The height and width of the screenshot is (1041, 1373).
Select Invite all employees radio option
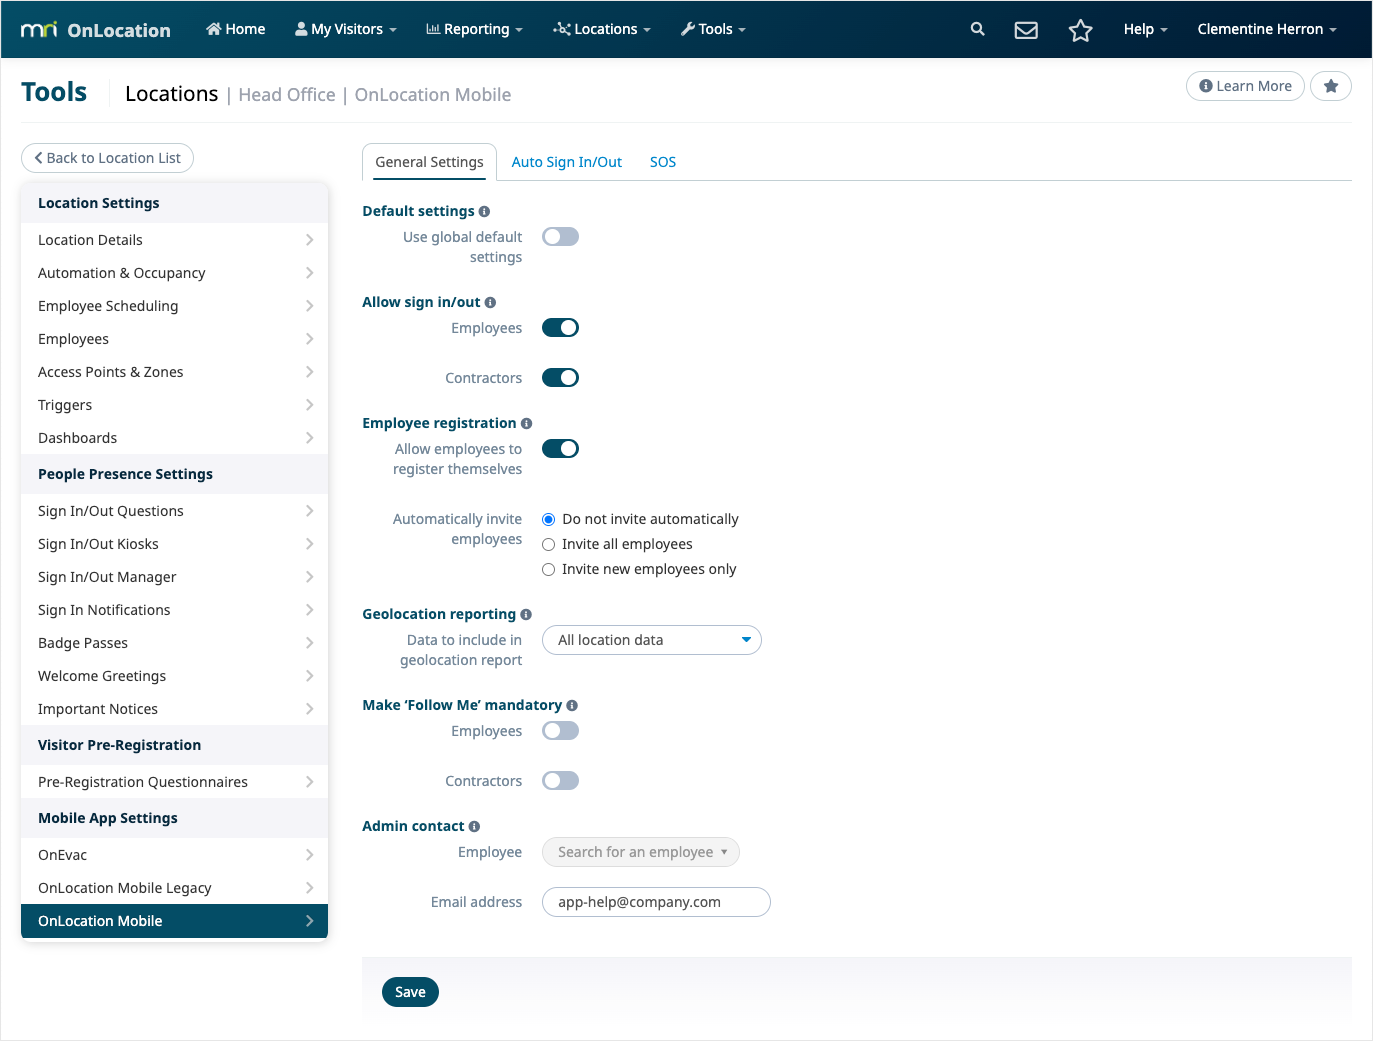[x=548, y=544]
